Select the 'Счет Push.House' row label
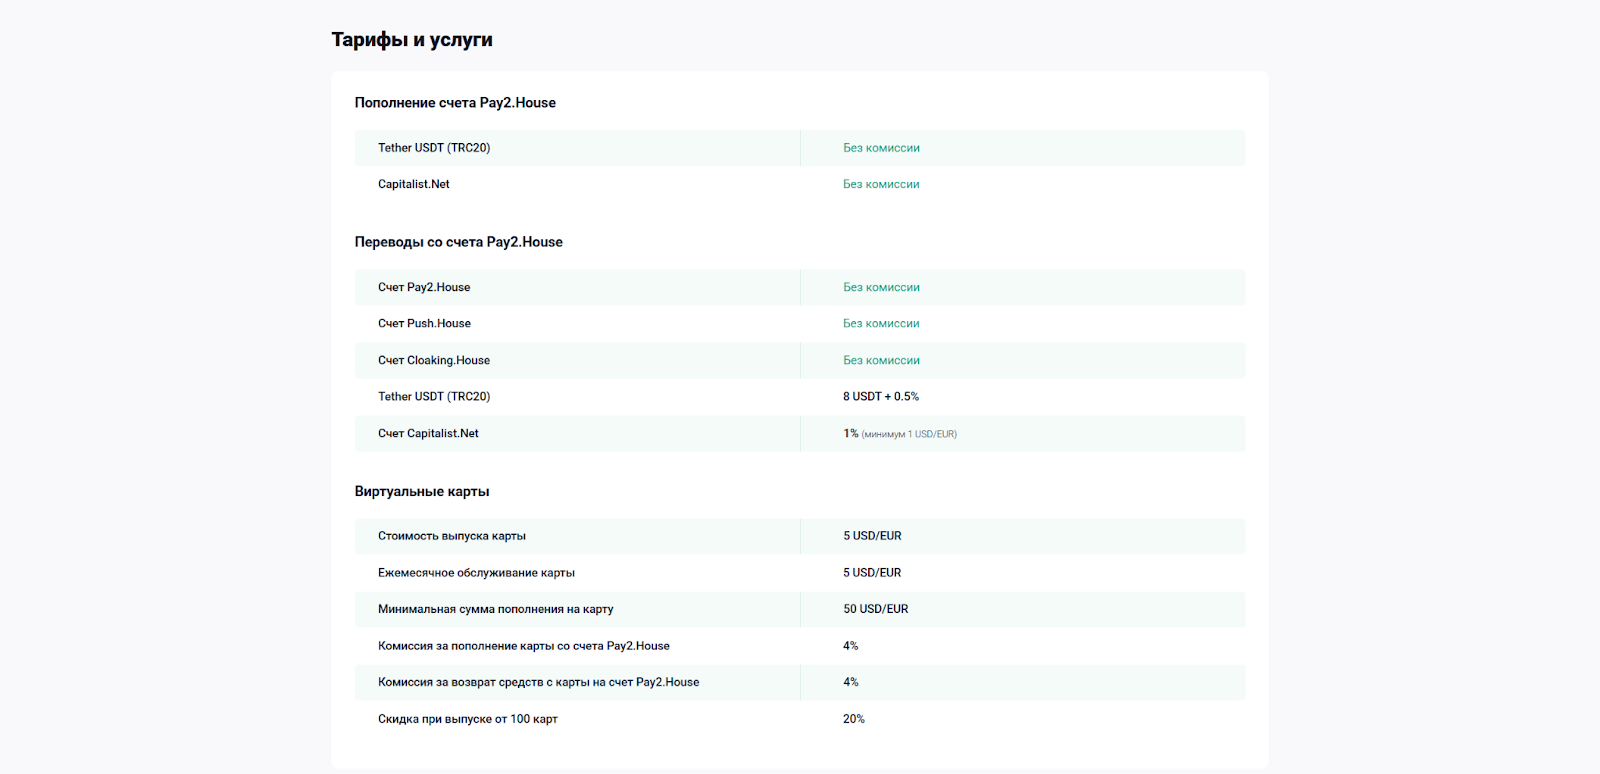 point(424,324)
